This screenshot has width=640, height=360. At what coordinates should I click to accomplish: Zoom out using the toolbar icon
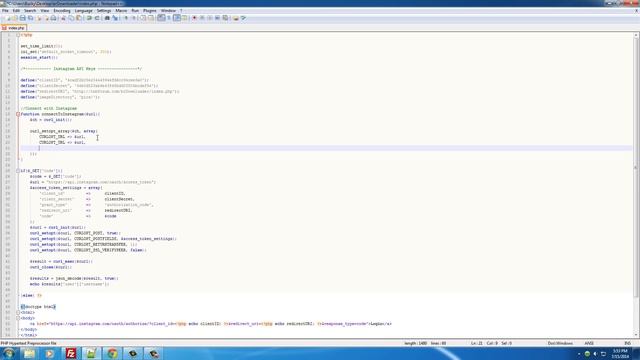tap(133, 18)
